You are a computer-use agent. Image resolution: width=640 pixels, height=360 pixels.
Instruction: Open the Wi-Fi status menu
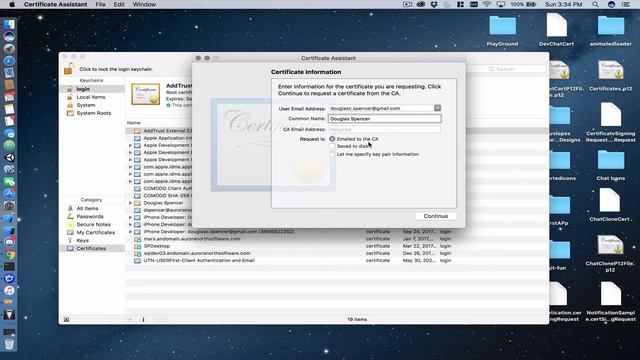pos(487,4)
